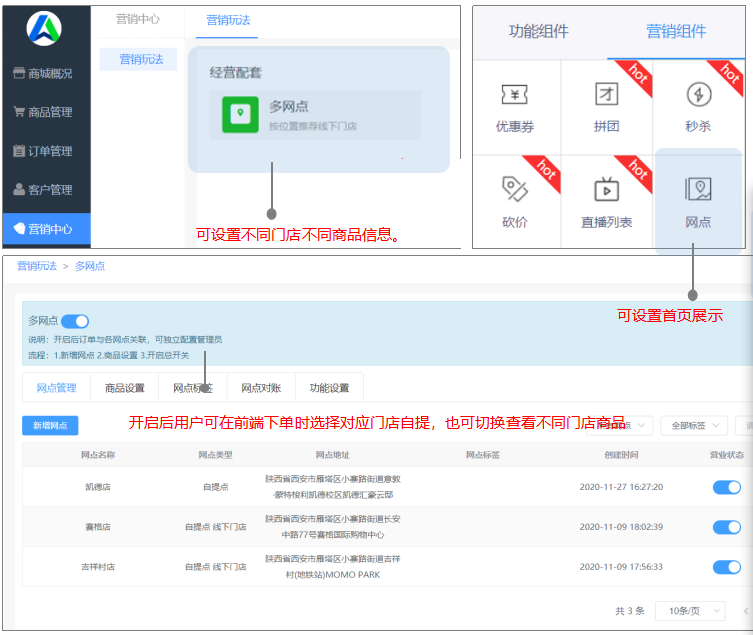753x635 pixels.
Task: Click the app logo in sidebar
Action: [44, 29]
